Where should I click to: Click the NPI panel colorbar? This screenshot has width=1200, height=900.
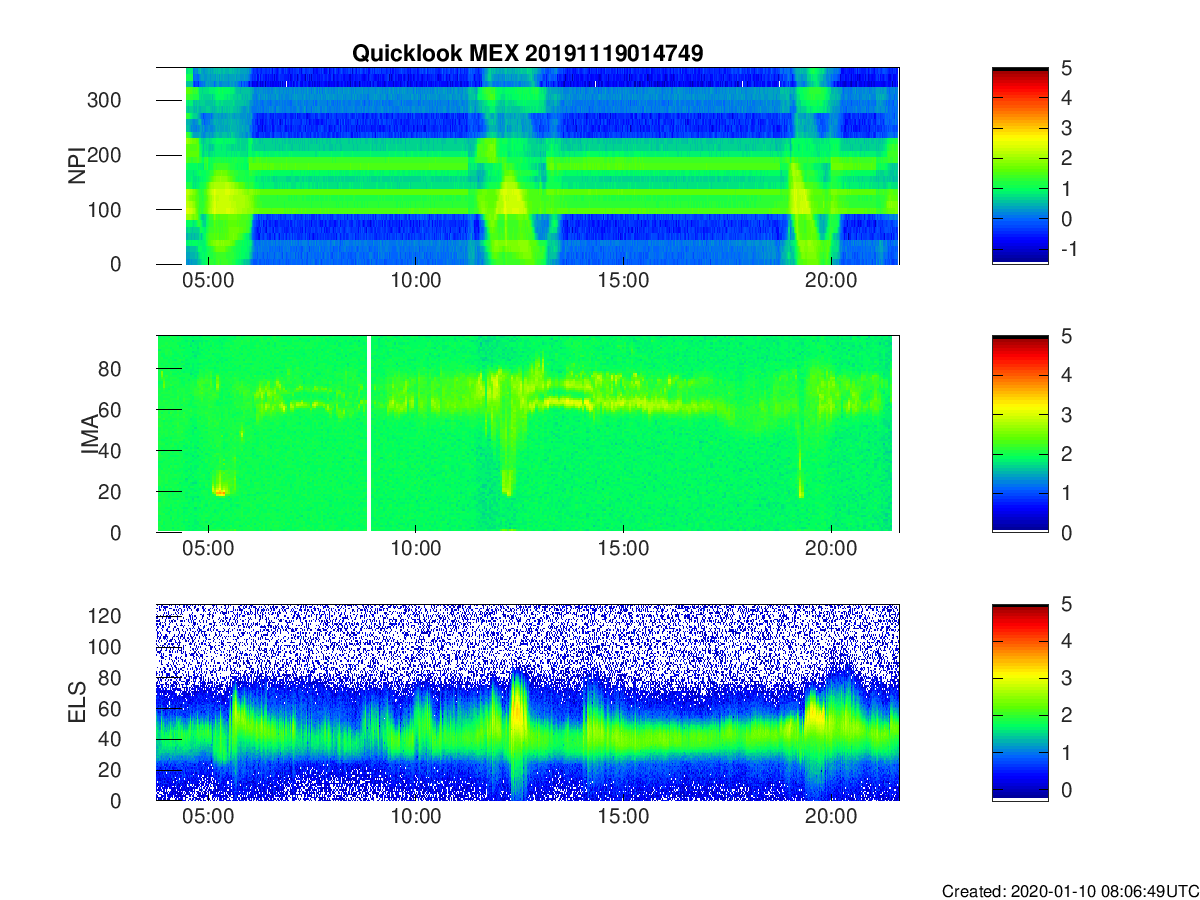pyautogui.click(x=1020, y=166)
